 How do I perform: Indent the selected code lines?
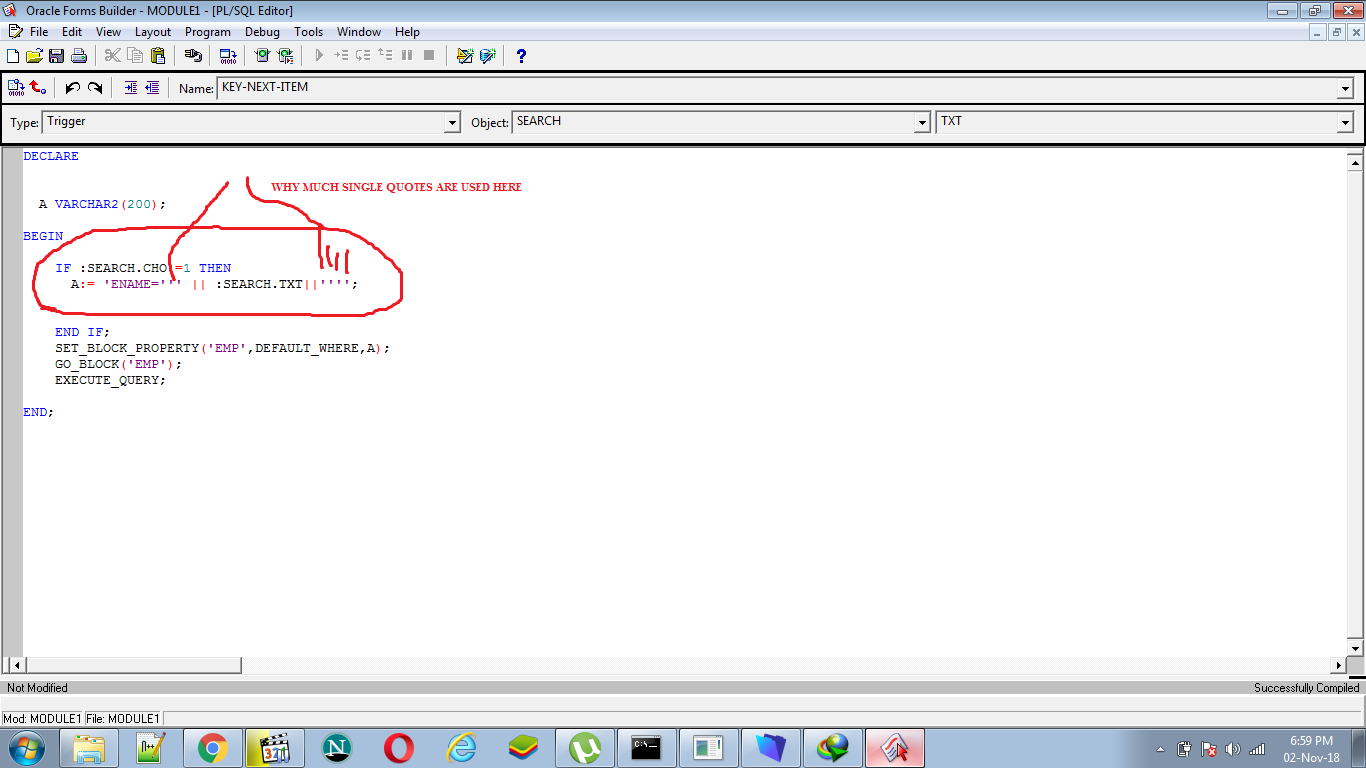point(131,88)
